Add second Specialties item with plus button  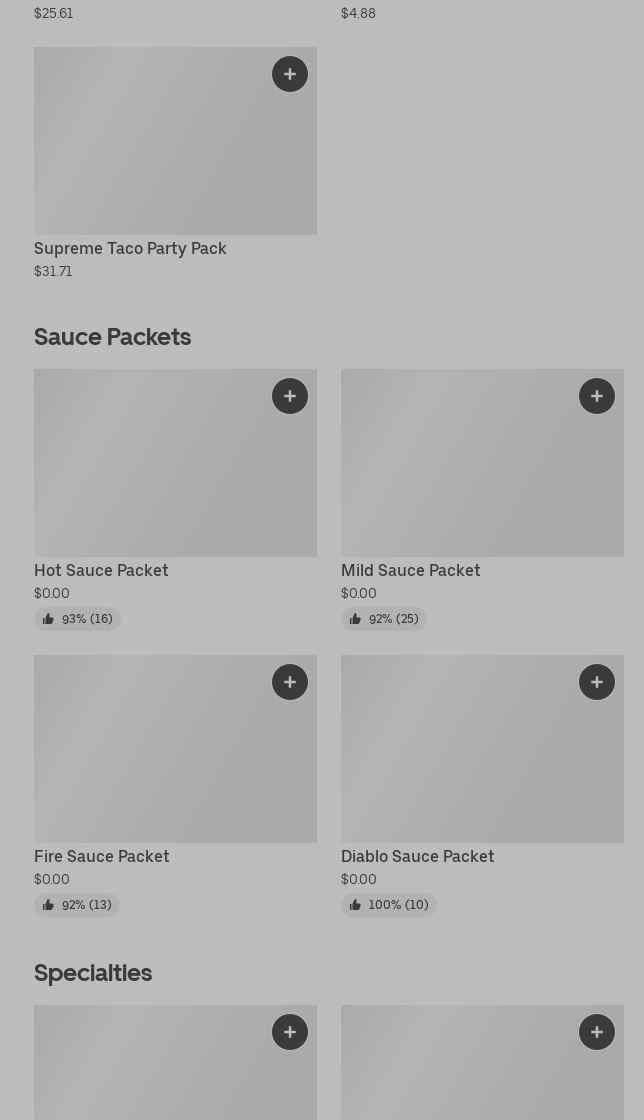(x=597, y=1032)
